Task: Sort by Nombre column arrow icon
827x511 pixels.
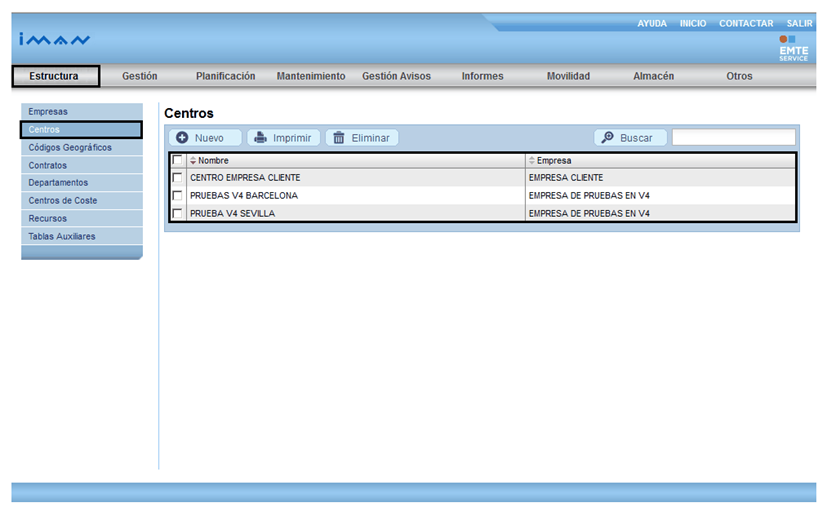Action: pyautogui.click(x=193, y=160)
